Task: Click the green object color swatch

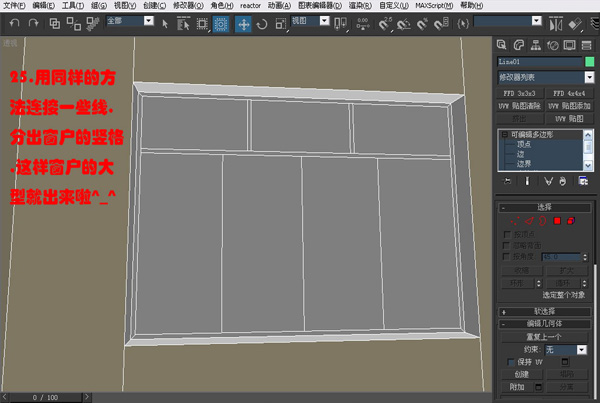Action: coord(589,62)
